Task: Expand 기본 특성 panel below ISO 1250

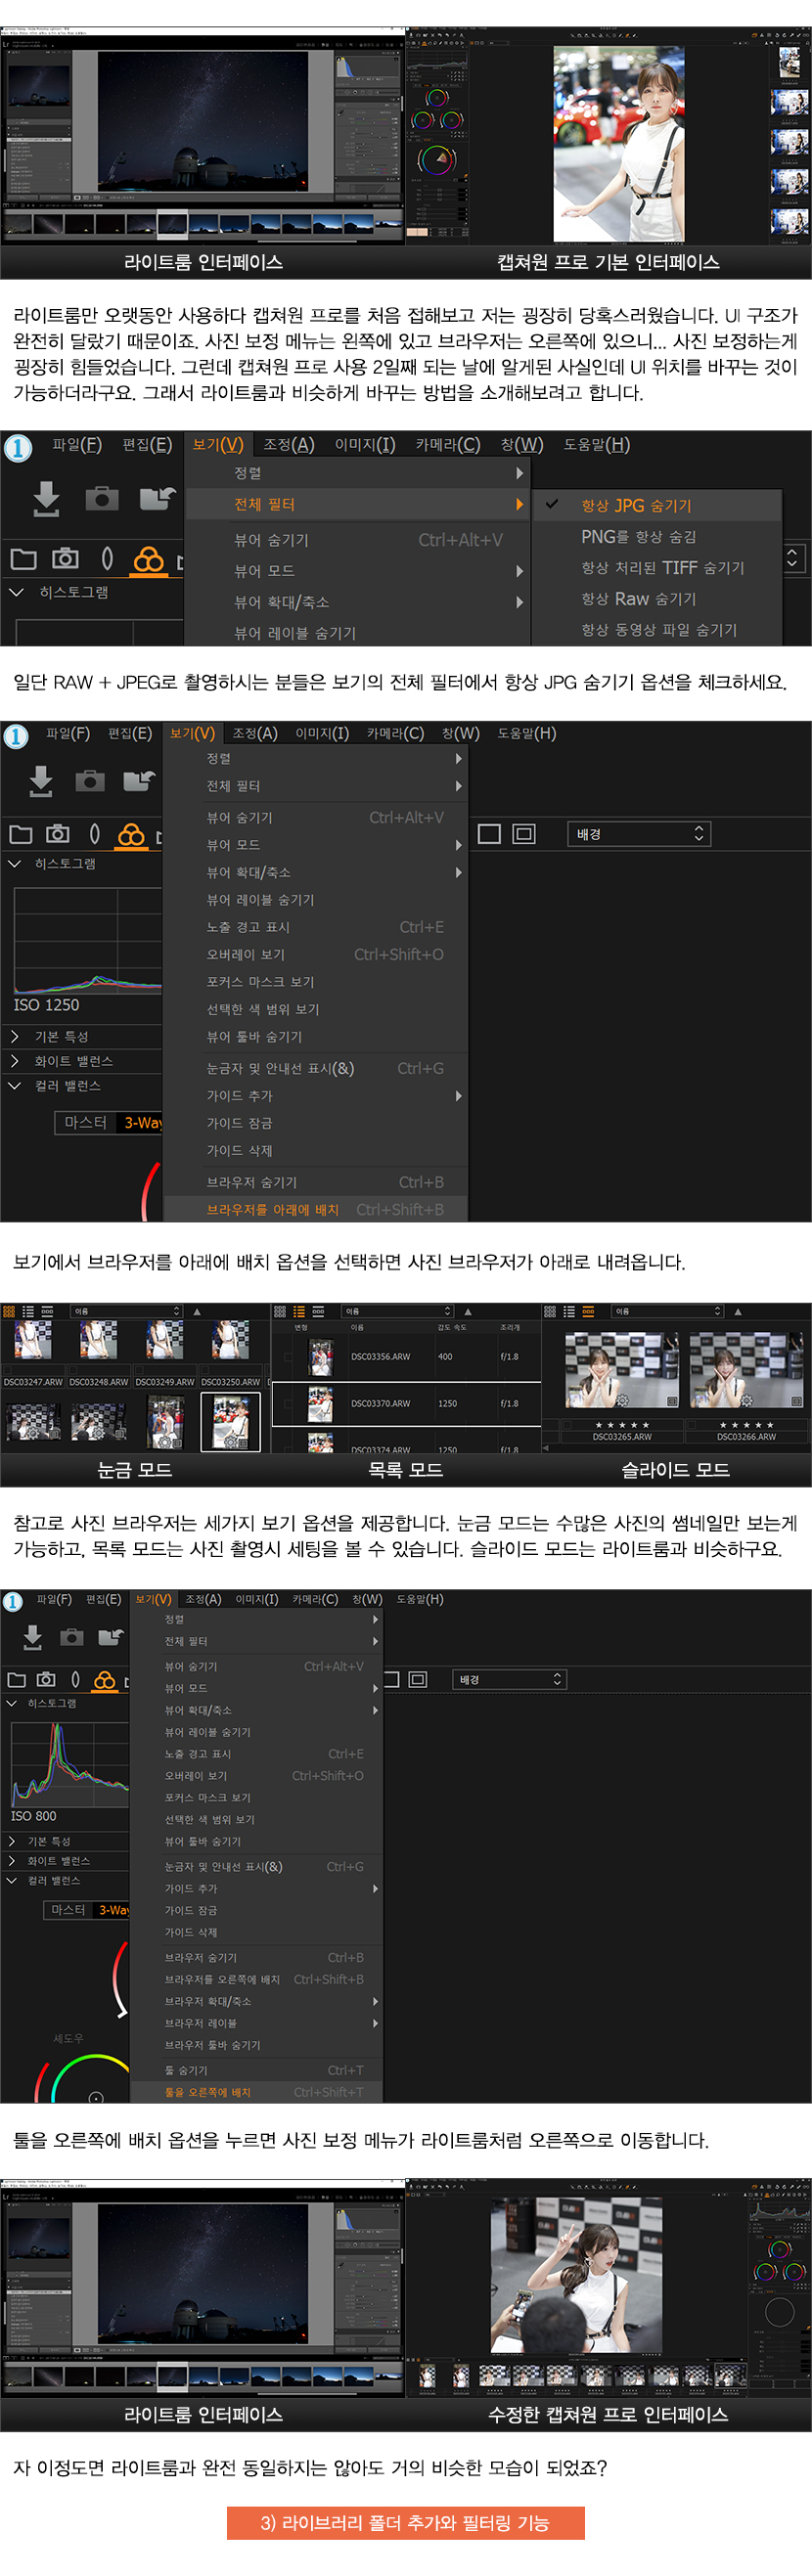Action: click(15, 1036)
